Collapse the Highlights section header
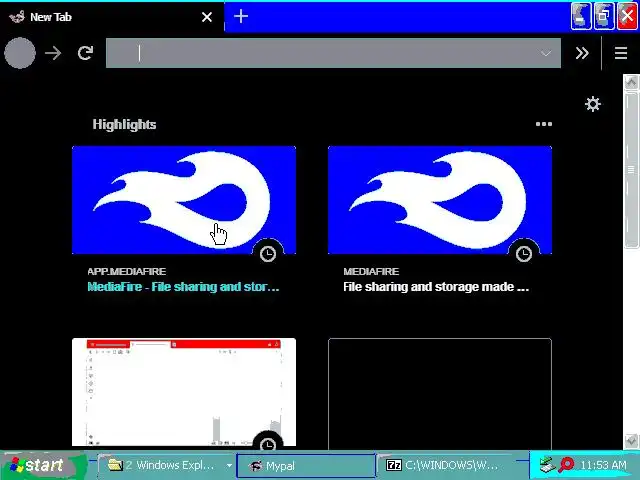The height and width of the screenshot is (480, 640). pyautogui.click(x=124, y=124)
